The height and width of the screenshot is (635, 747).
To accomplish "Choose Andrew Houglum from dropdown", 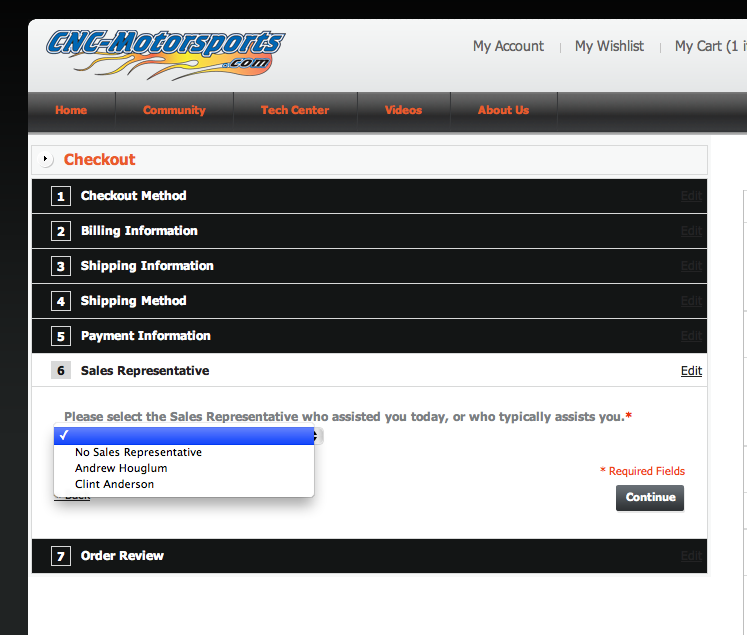I will 121,468.
